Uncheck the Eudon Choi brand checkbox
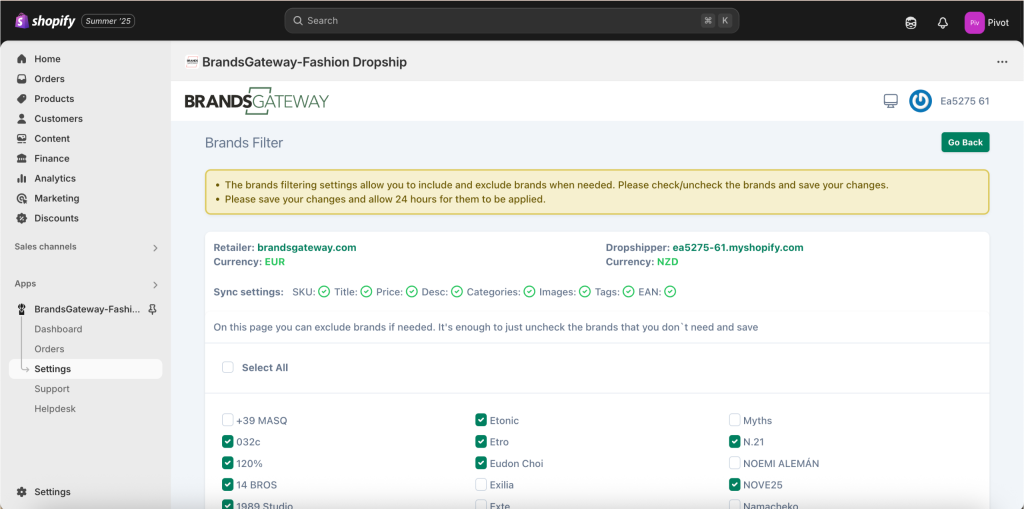The width and height of the screenshot is (1024, 509). pyautogui.click(x=481, y=463)
